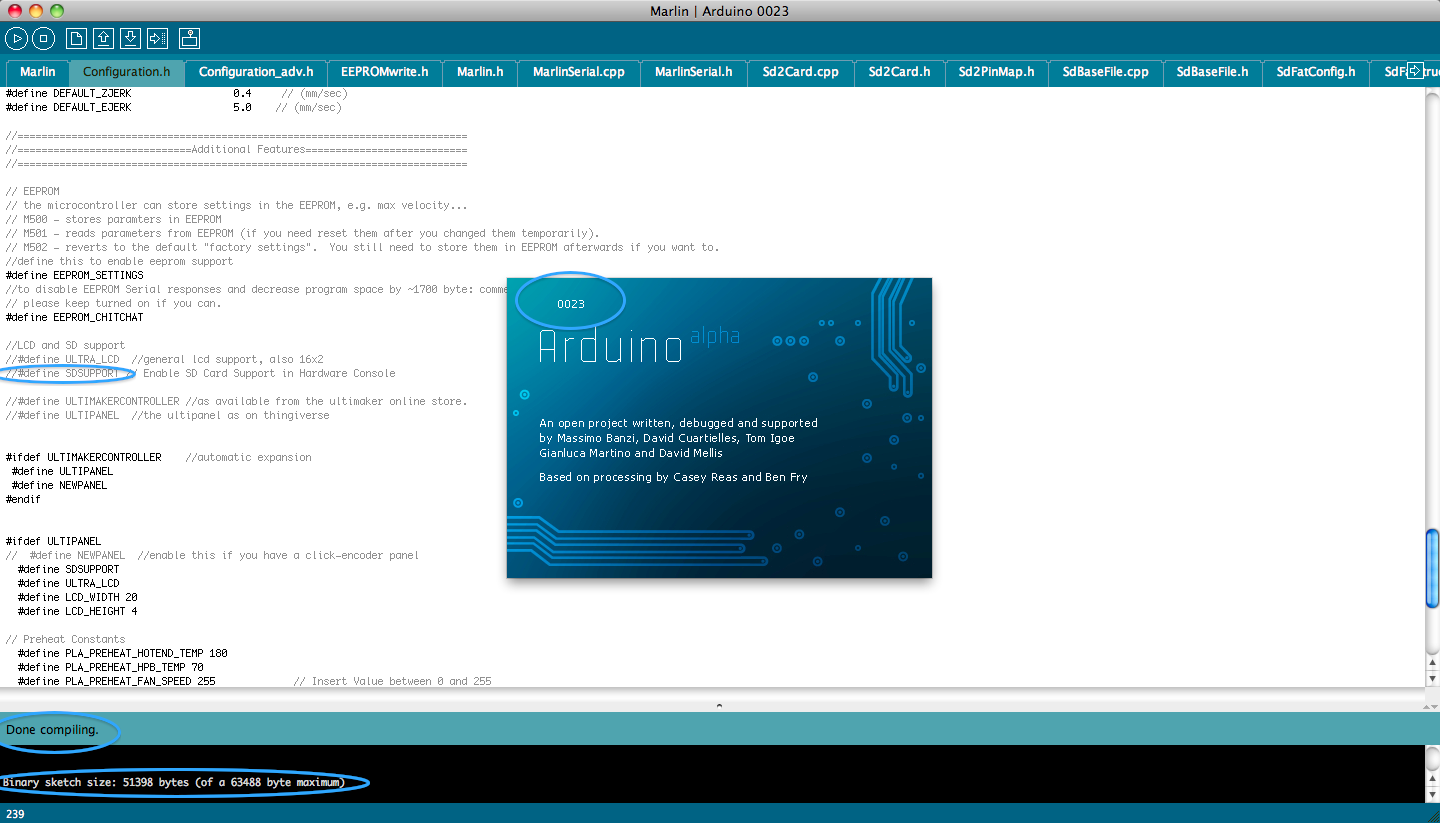The height and width of the screenshot is (823, 1440).
Task: Click the "// Preheat Constants" comment
Action: (x=66, y=639)
